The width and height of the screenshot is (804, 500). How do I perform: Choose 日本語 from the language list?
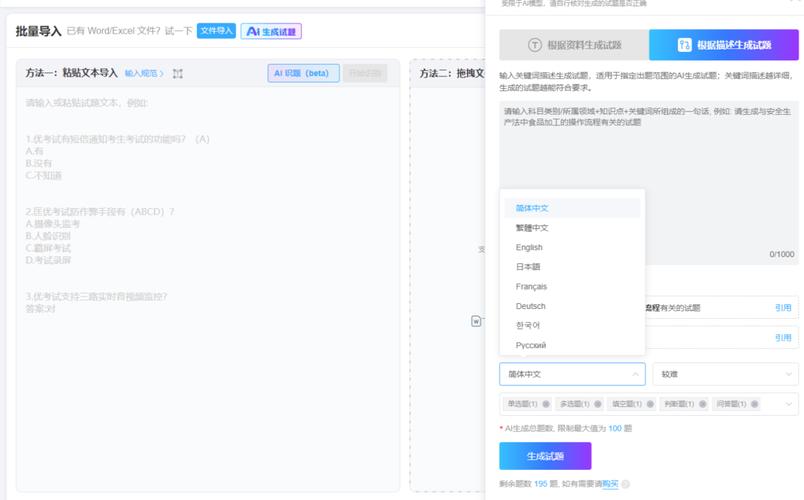click(572, 267)
